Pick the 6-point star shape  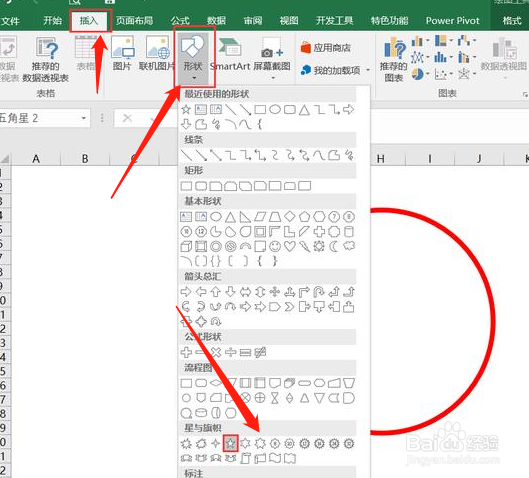[x=245, y=443]
